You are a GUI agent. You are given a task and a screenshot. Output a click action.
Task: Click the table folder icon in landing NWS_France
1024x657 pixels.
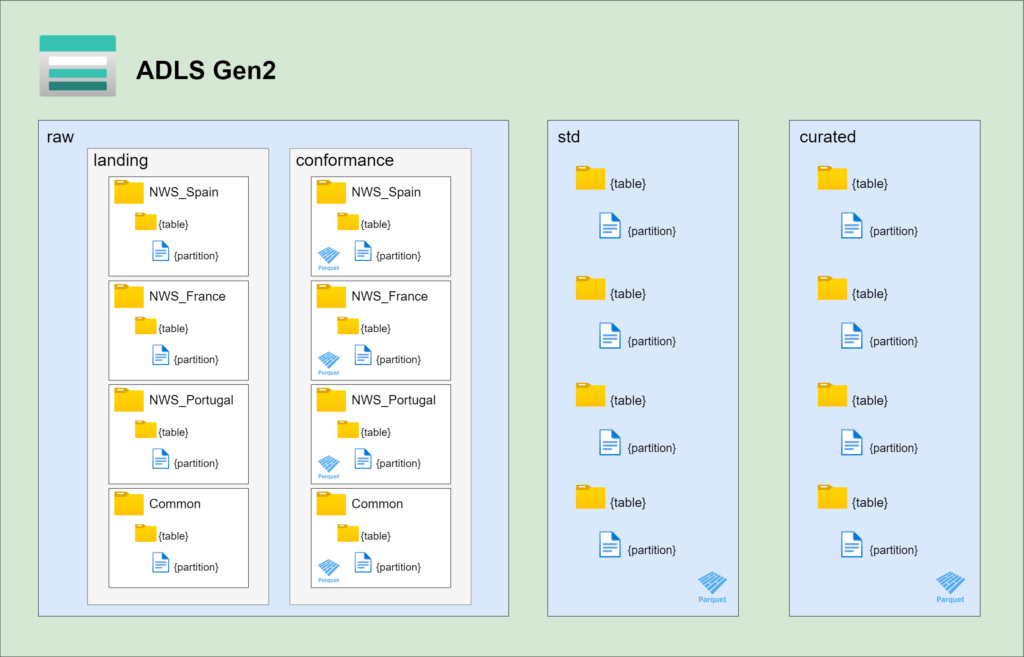(146, 326)
